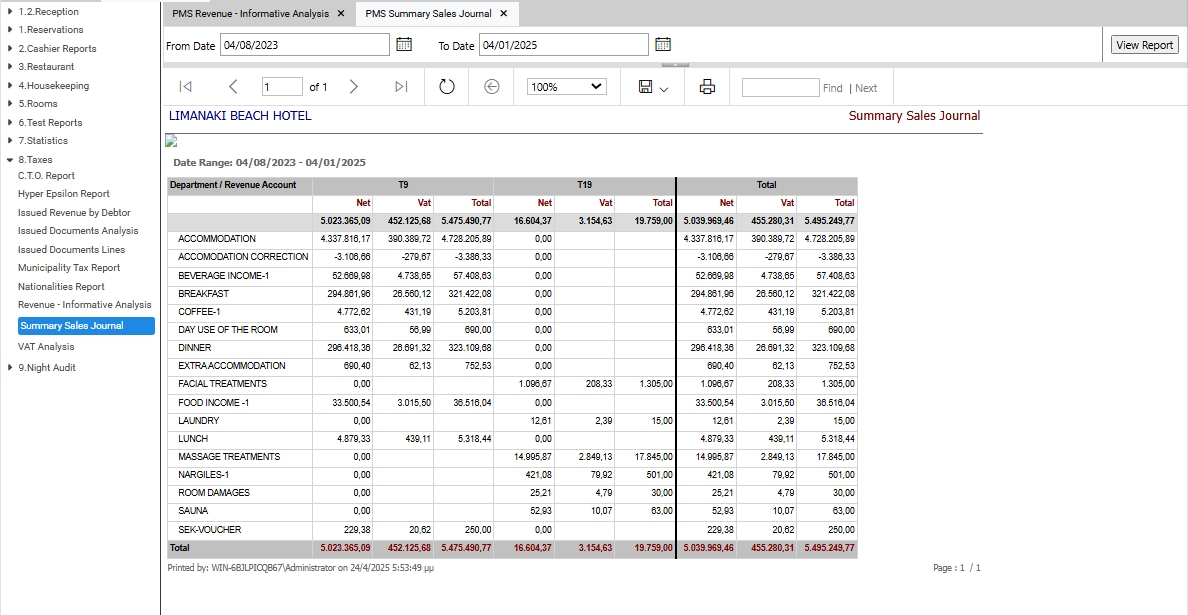This screenshot has height=615, width=1188.
Task: Click the NARGILES-1 row label
Action: click(204, 475)
